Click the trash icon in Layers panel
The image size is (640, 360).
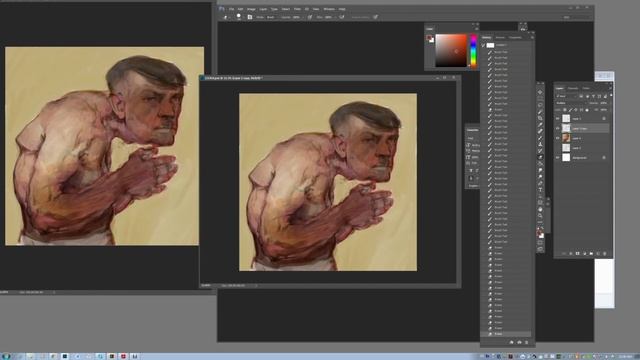pyautogui.click(x=604, y=253)
